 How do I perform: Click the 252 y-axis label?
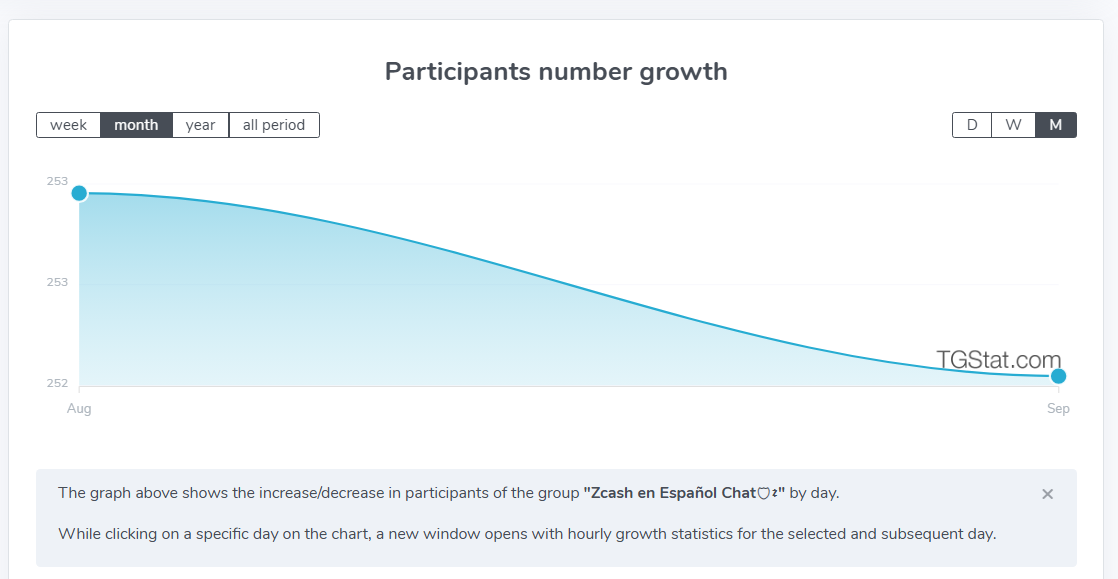57,383
